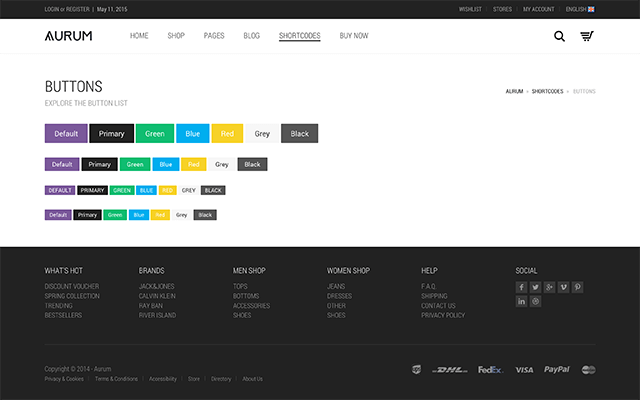Click the AURUM logo
The width and height of the screenshot is (640, 400).
[x=68, y=36]
